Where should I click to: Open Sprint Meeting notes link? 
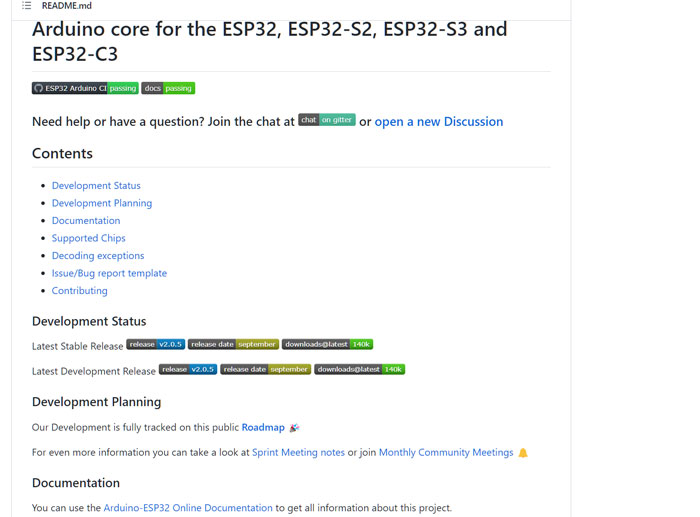[298, 452]
